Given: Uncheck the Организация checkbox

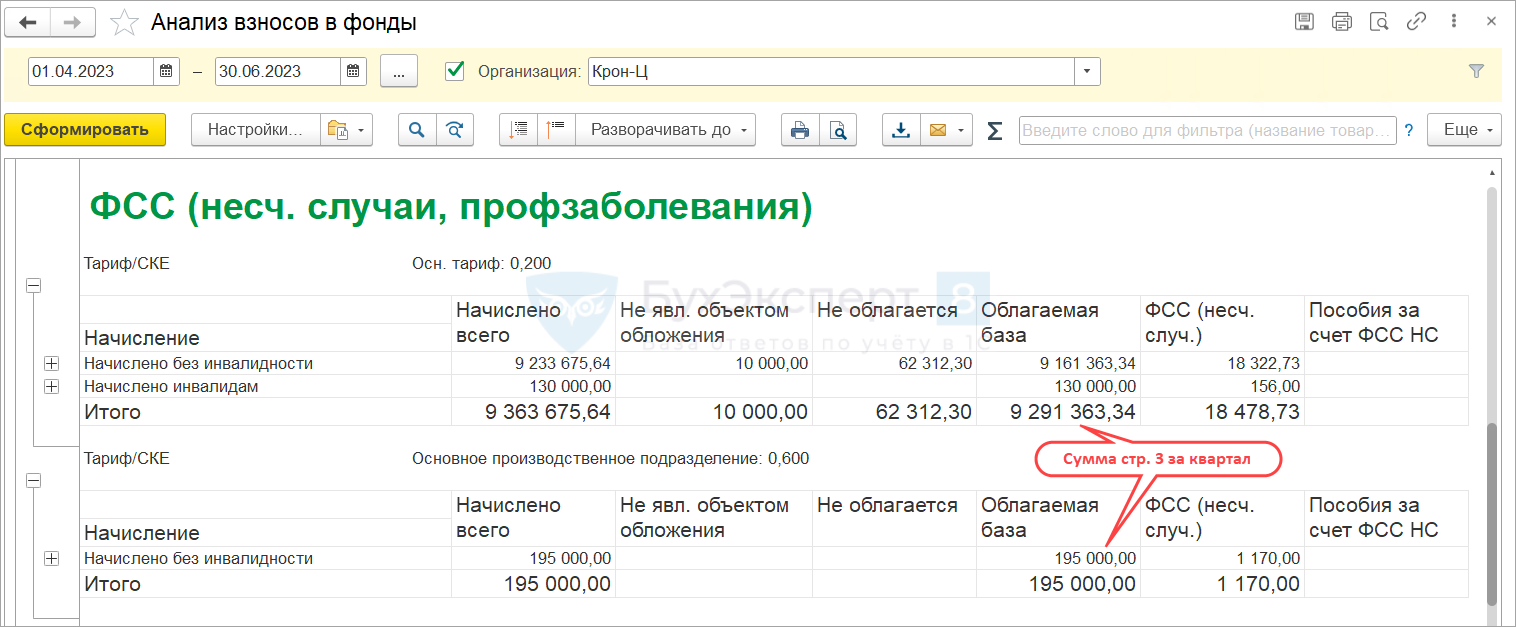Looking at the screenshot, I should point(456,71).
